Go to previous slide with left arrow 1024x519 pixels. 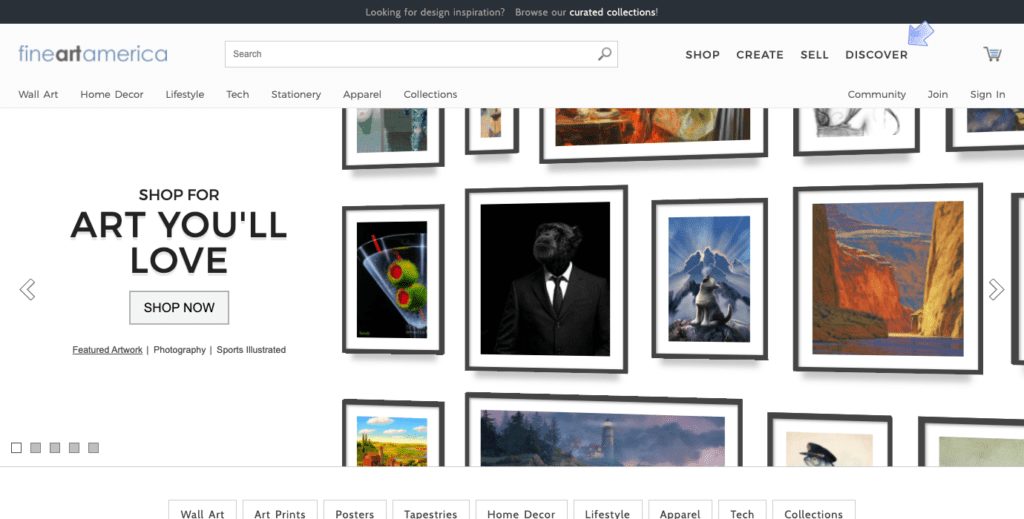click(27, 290)
